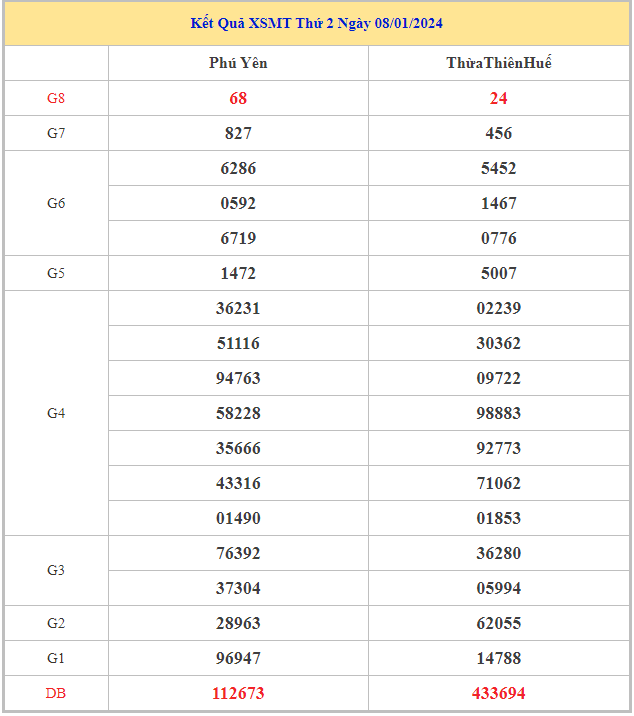The image size is (634, 716).
Task: Select Phú Yên G7 number 827
Action: (238, 133)
